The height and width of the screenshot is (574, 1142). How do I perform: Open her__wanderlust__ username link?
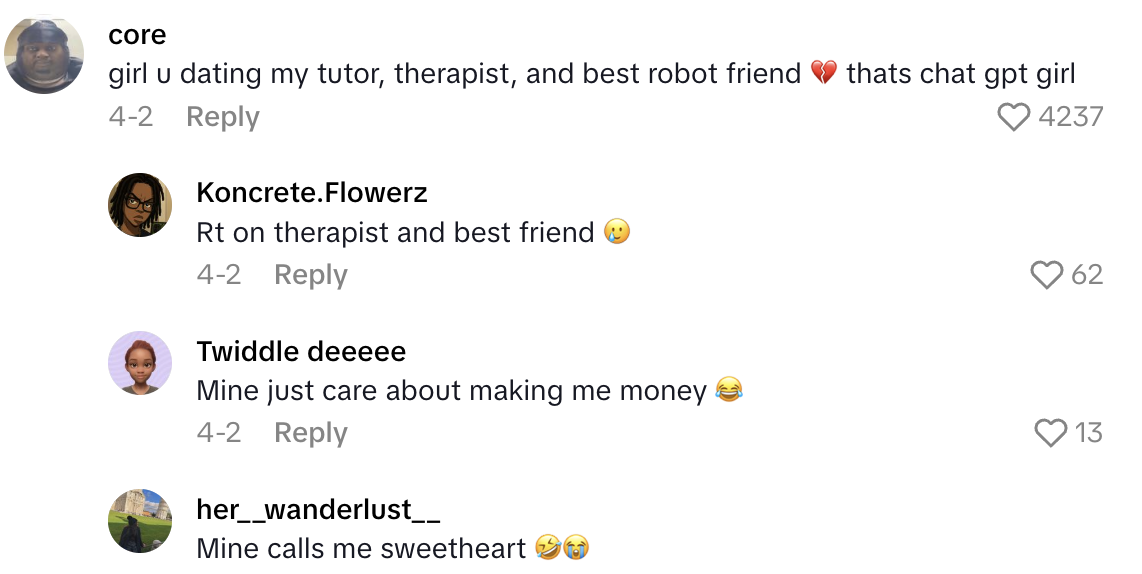pyautogui.click(x=318, y=509)
